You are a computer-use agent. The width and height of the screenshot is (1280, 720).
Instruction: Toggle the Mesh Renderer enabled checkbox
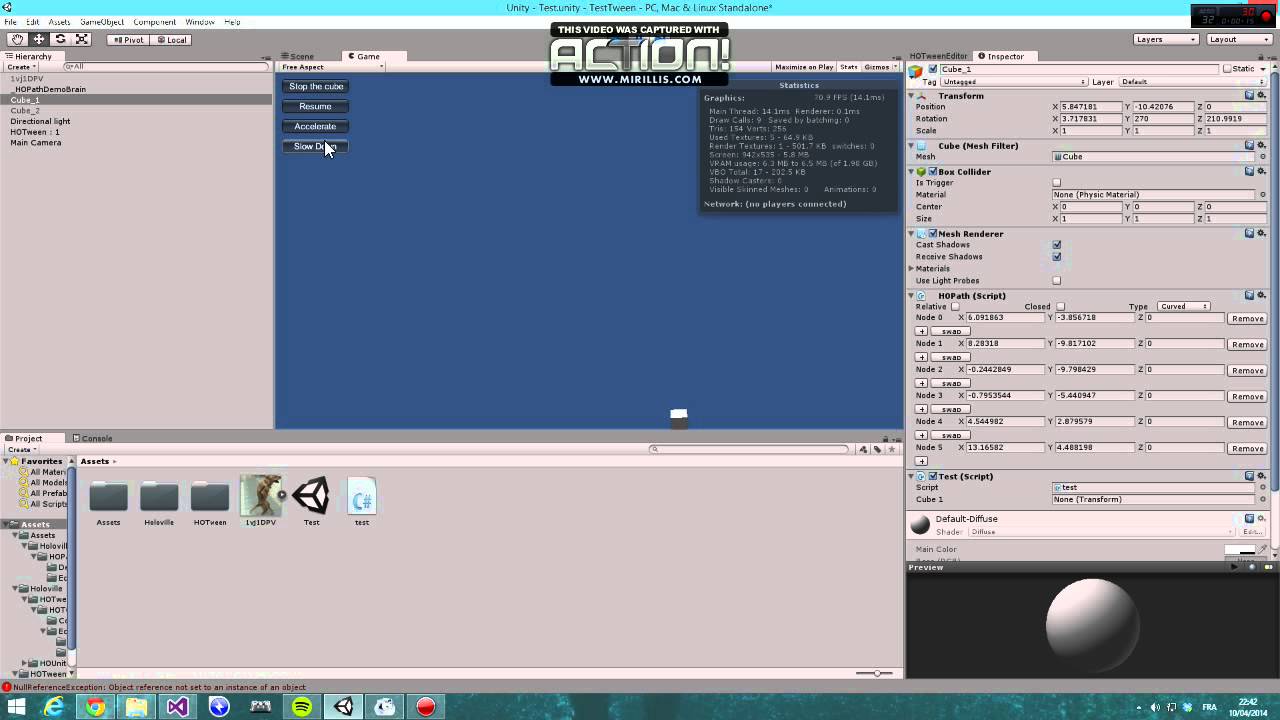pos(933,234)
